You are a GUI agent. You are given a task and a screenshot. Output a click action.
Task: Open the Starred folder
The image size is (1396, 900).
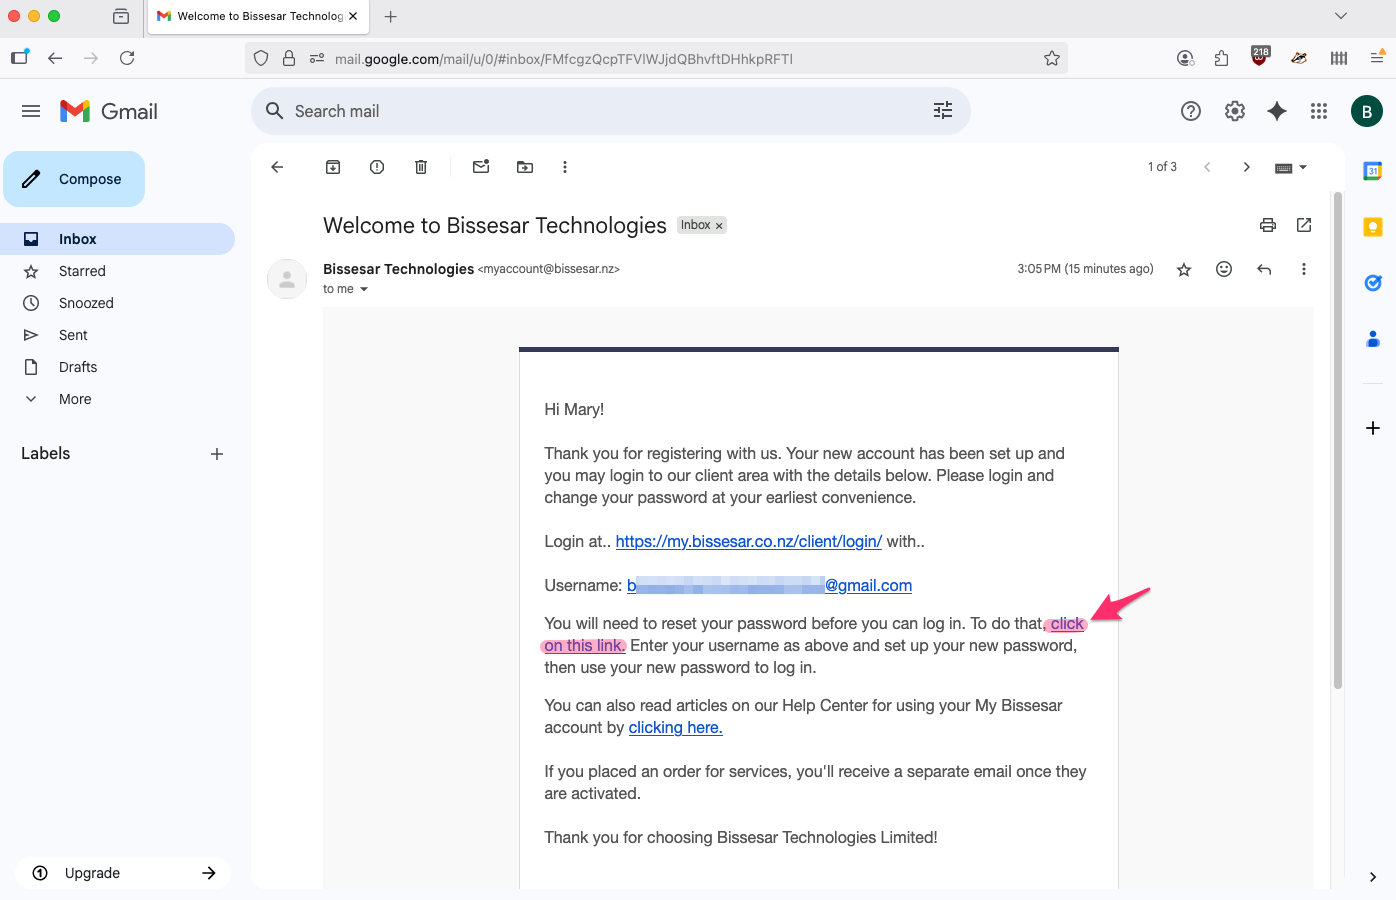[117, 271]
